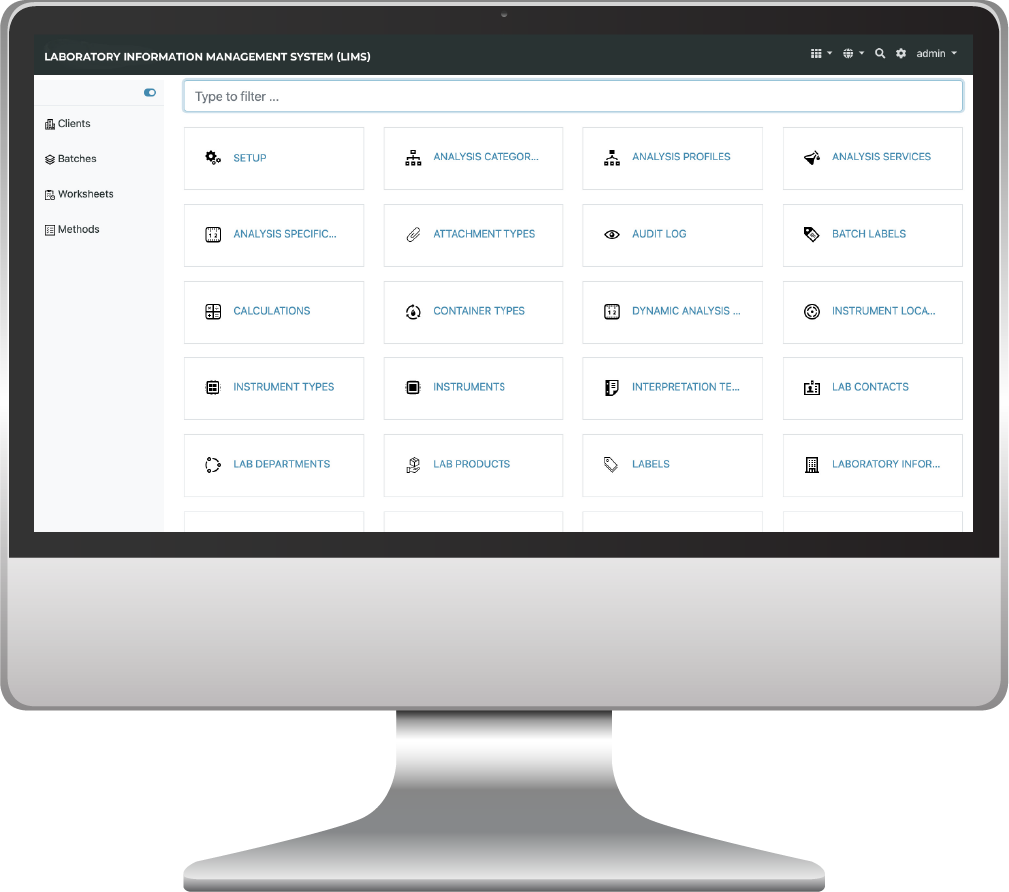Click the search magnifier icon in header
Image resolution: width=1009 pixels, height=892 pixels.
pyautogui.click(x=880, y=53)
